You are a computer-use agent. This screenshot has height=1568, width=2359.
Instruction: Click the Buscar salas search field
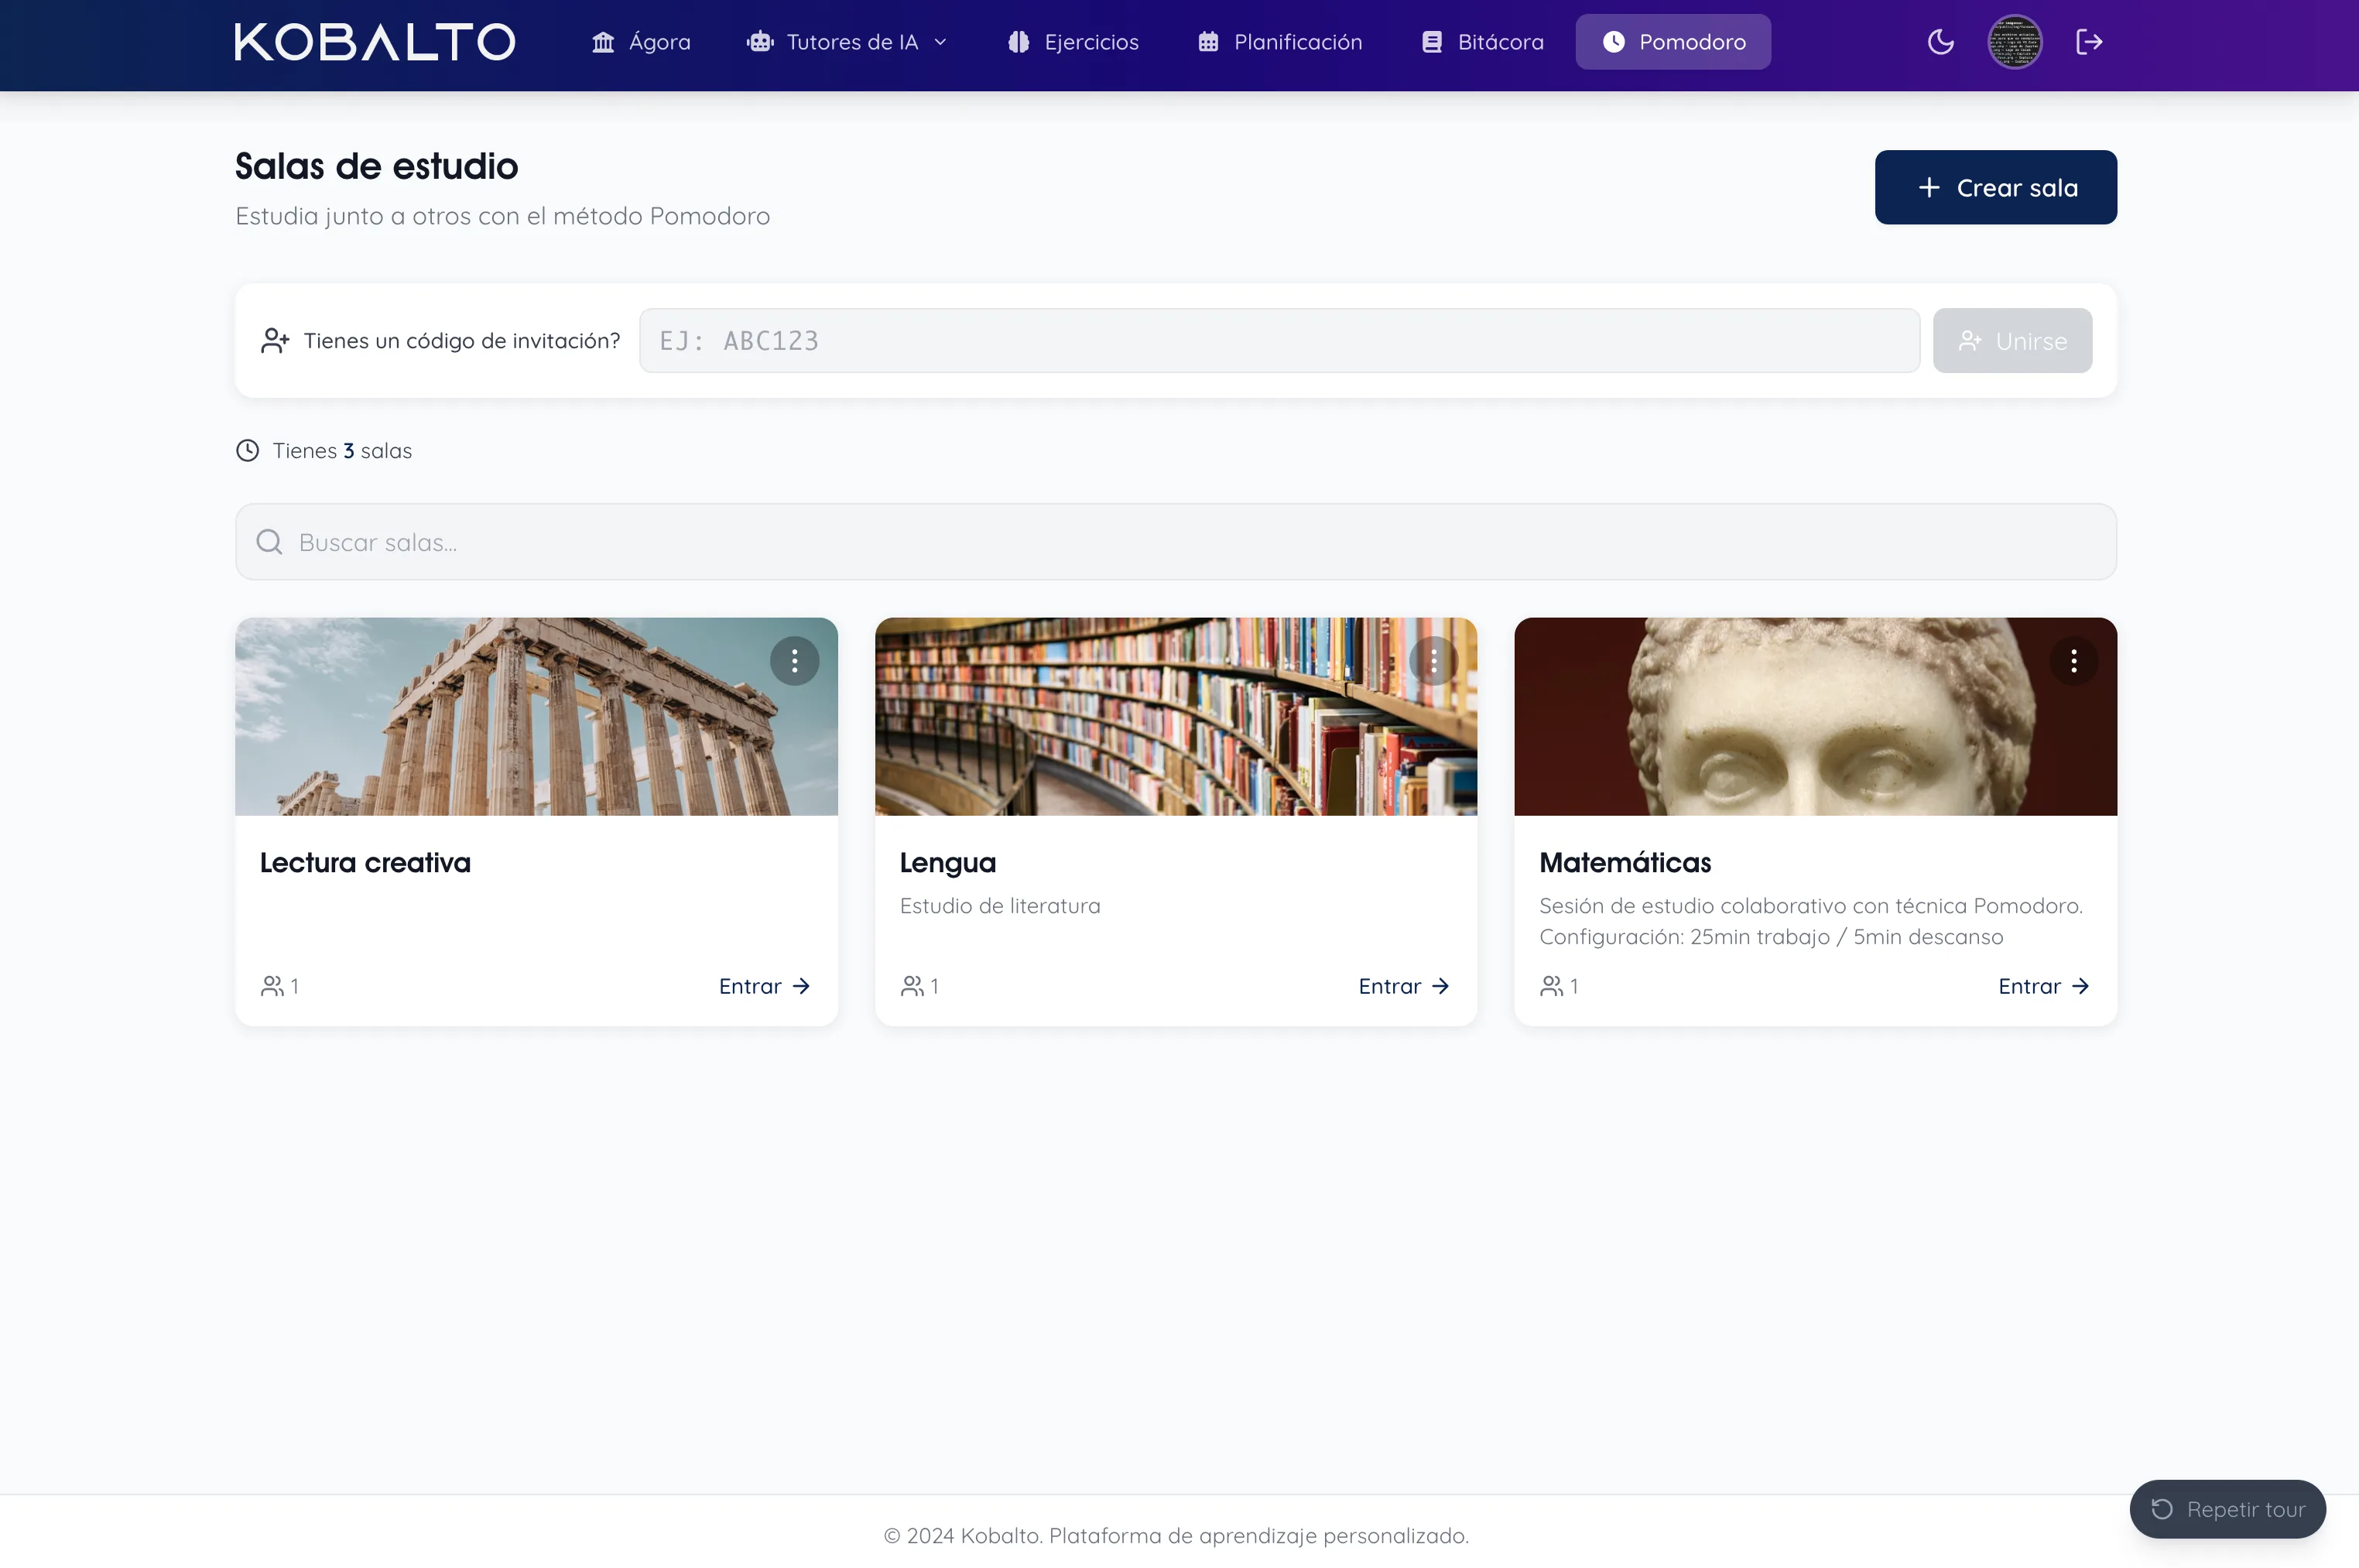click(x=1175, y=542)
